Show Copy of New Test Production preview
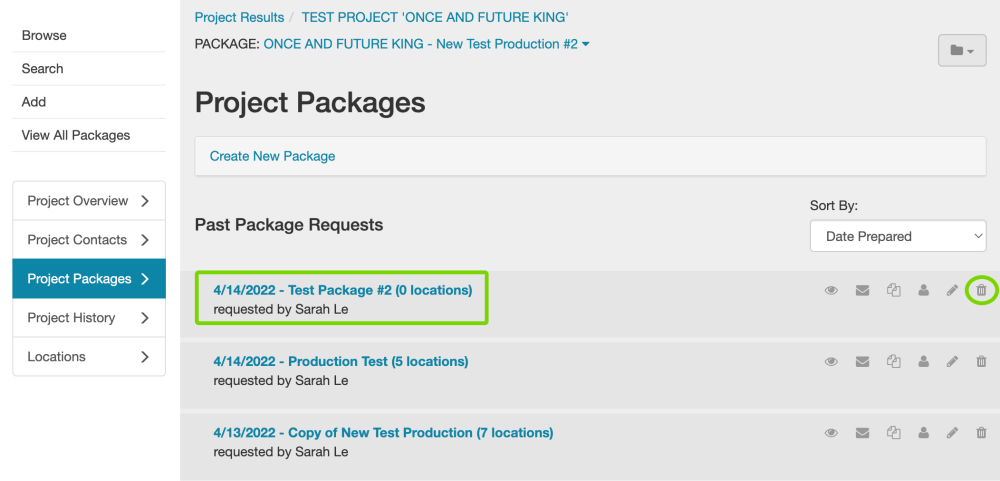 831,433
